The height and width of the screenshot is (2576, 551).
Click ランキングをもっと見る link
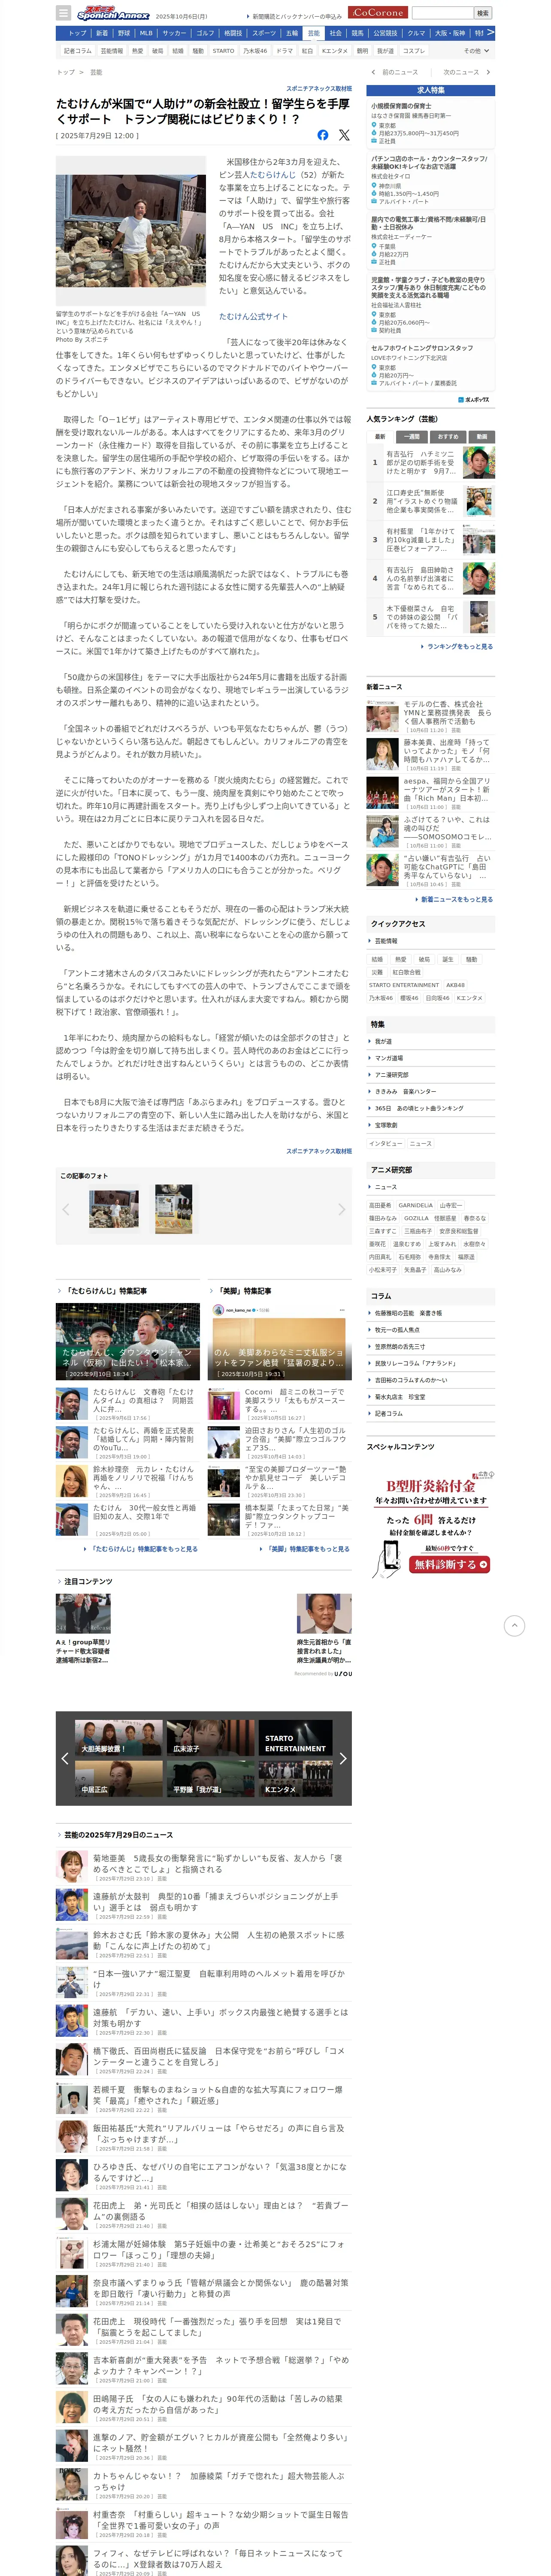click(x=458, y=646)
